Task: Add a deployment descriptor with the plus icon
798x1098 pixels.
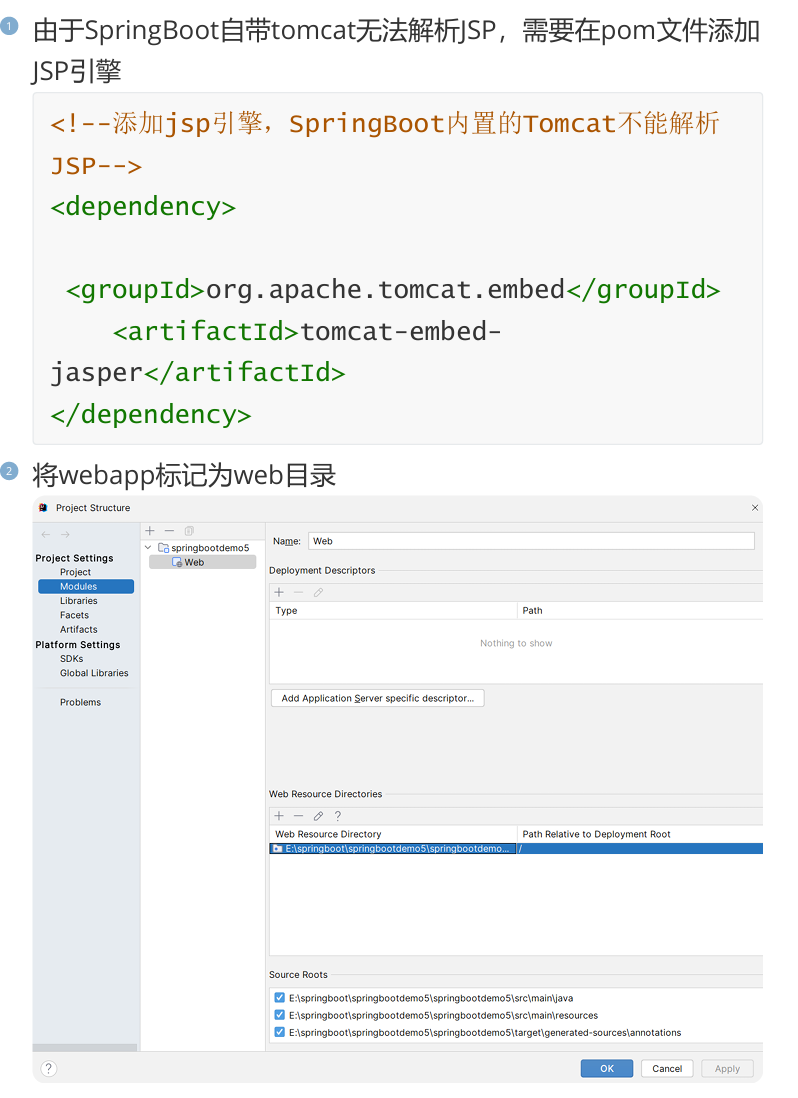Action: pyautogui.click(x=279, y=592)
